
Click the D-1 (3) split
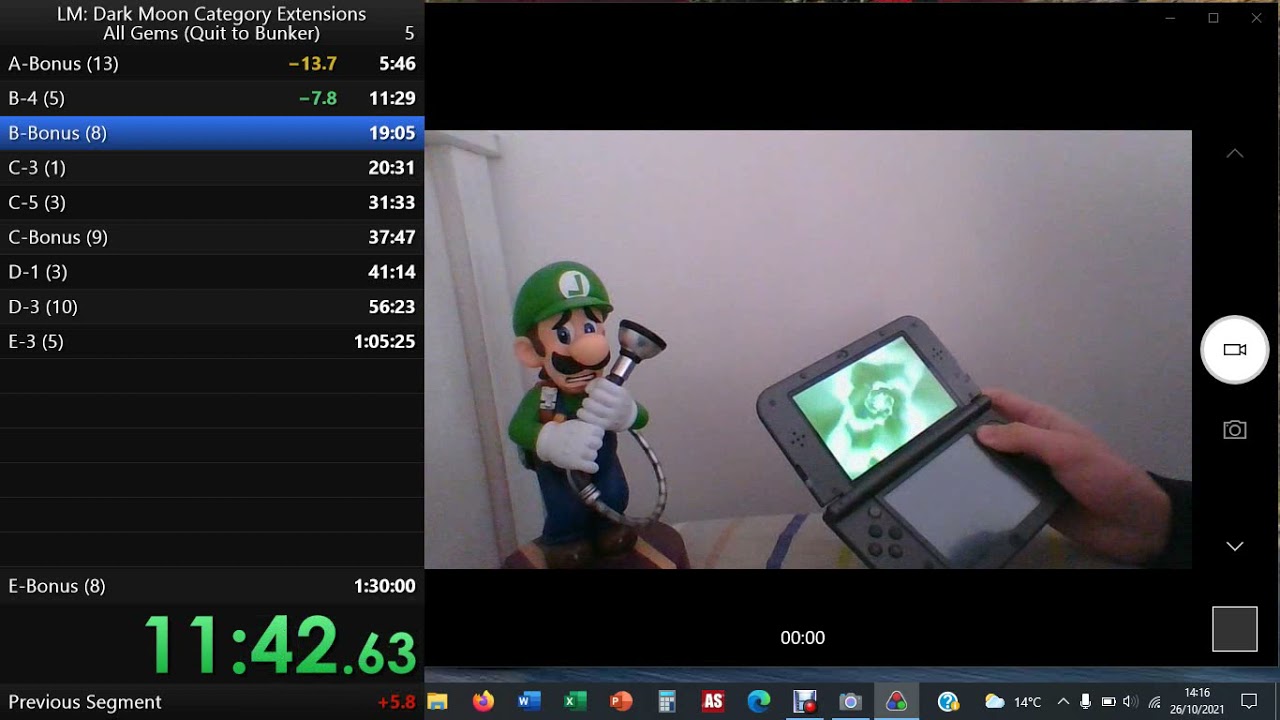(x=212, y=272)
